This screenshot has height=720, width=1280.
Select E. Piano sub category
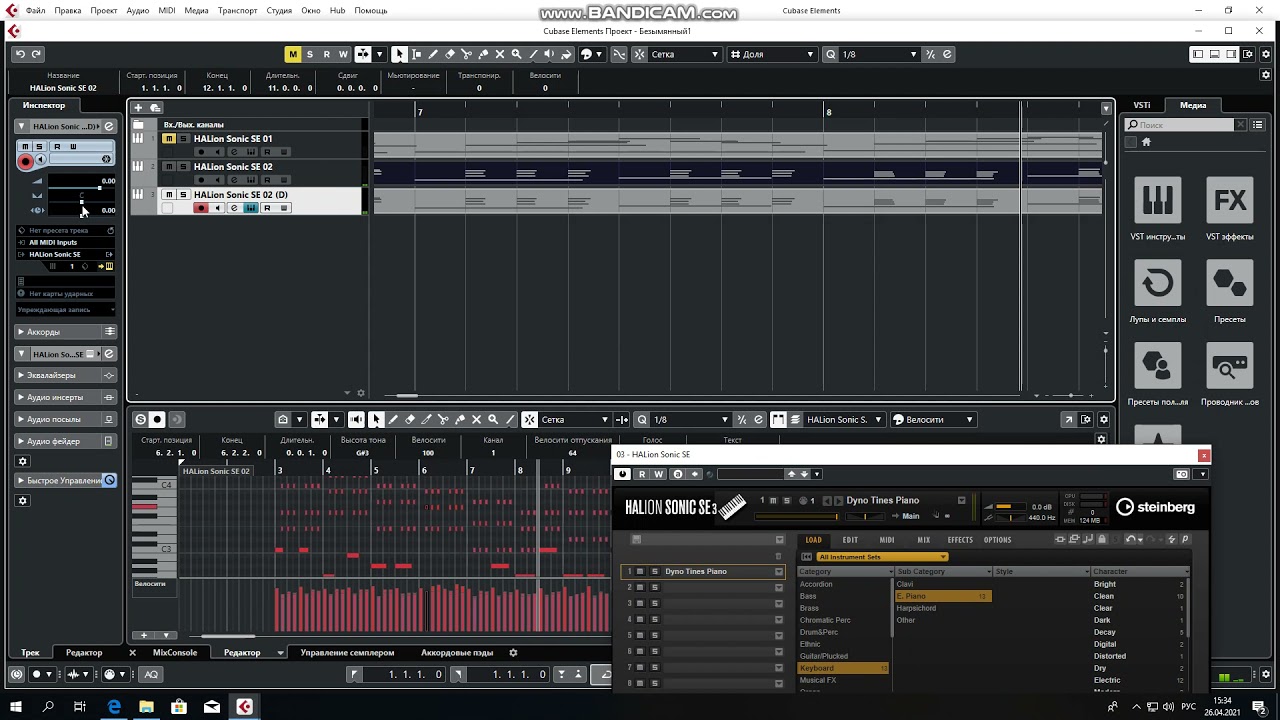(942, 596)
